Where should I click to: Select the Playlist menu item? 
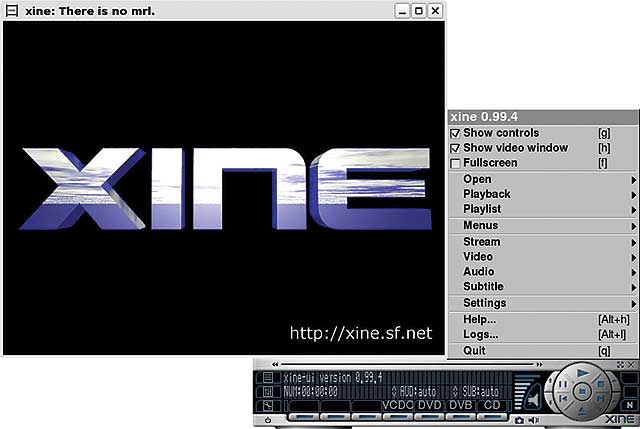pos(543,209)
